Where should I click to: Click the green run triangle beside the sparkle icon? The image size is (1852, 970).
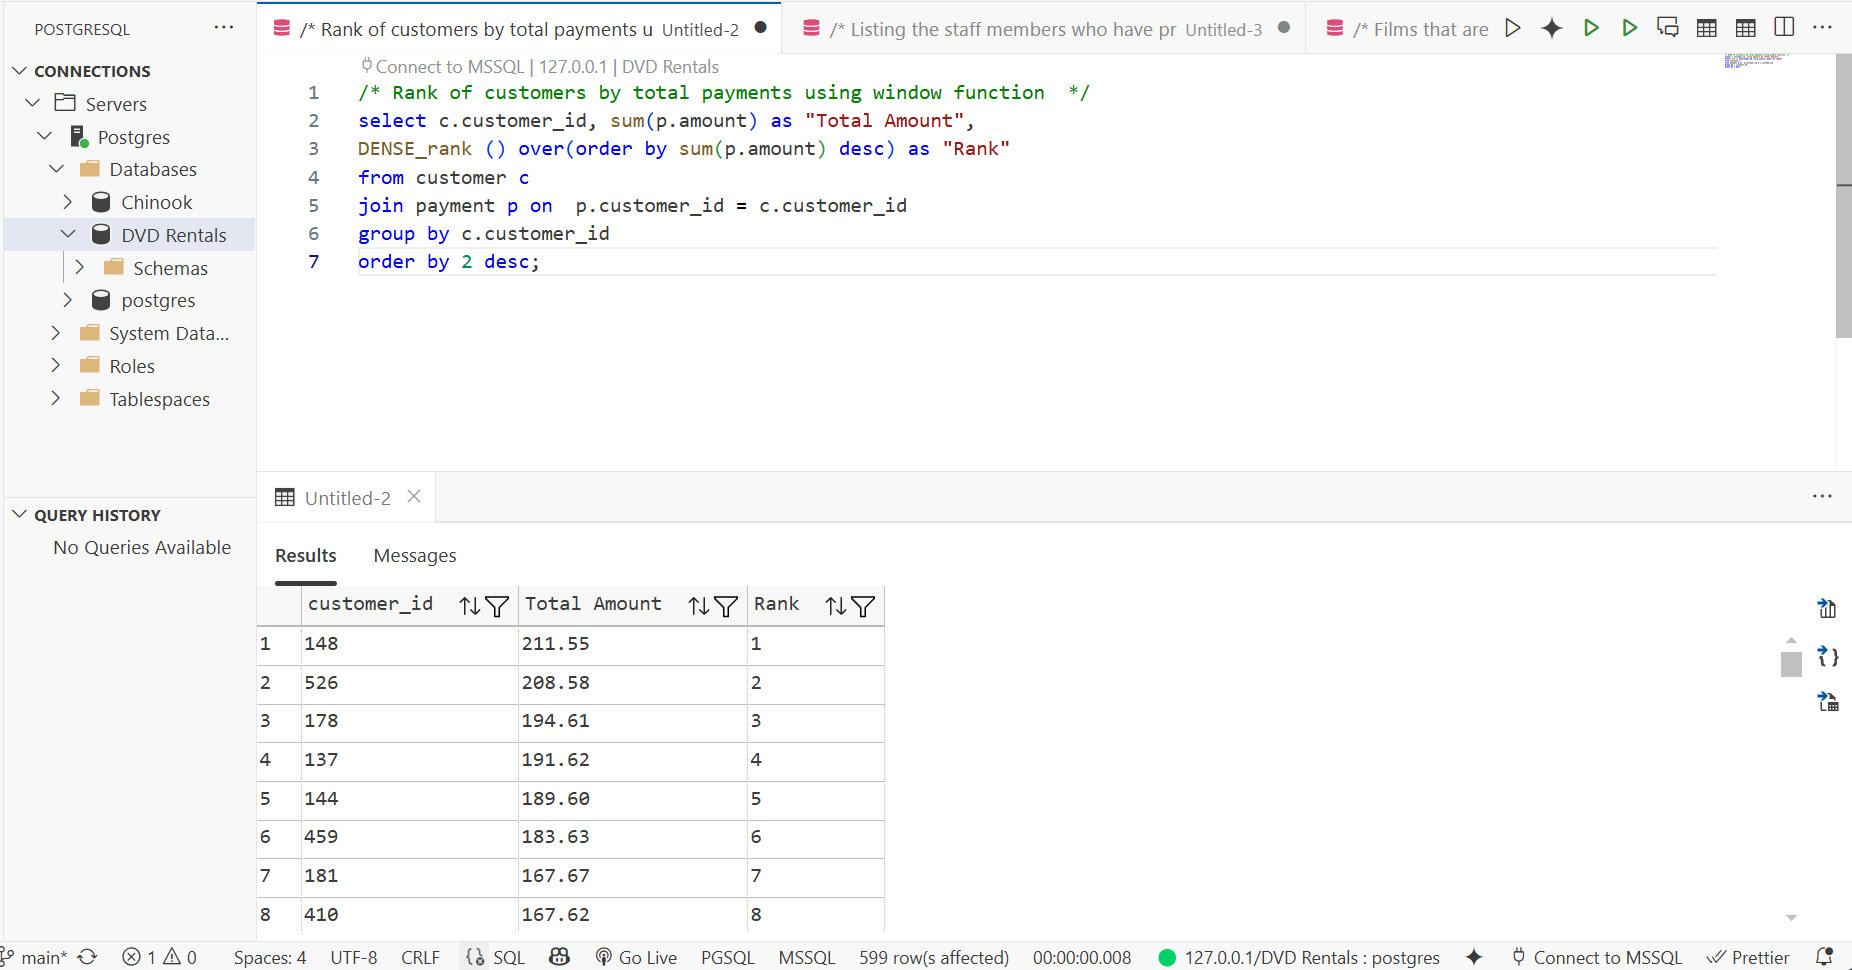tap(1591, 28)
